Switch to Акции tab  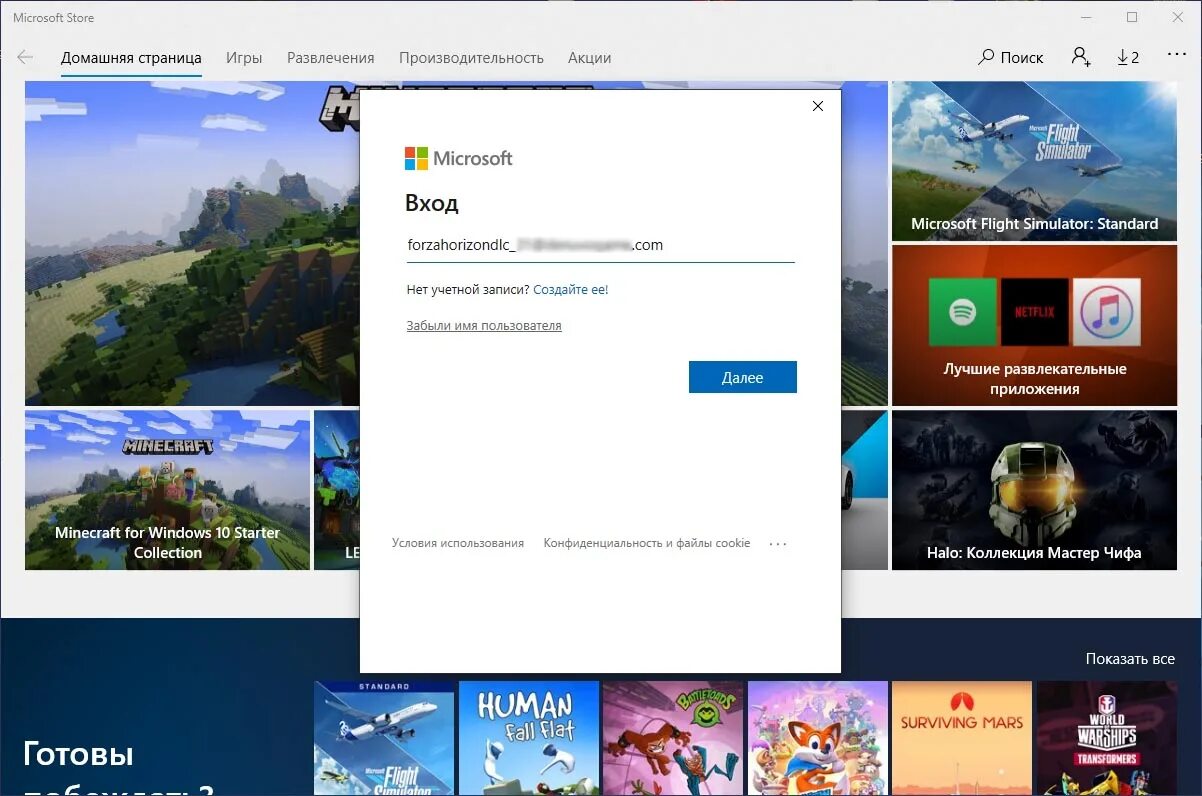click(589, 58)
